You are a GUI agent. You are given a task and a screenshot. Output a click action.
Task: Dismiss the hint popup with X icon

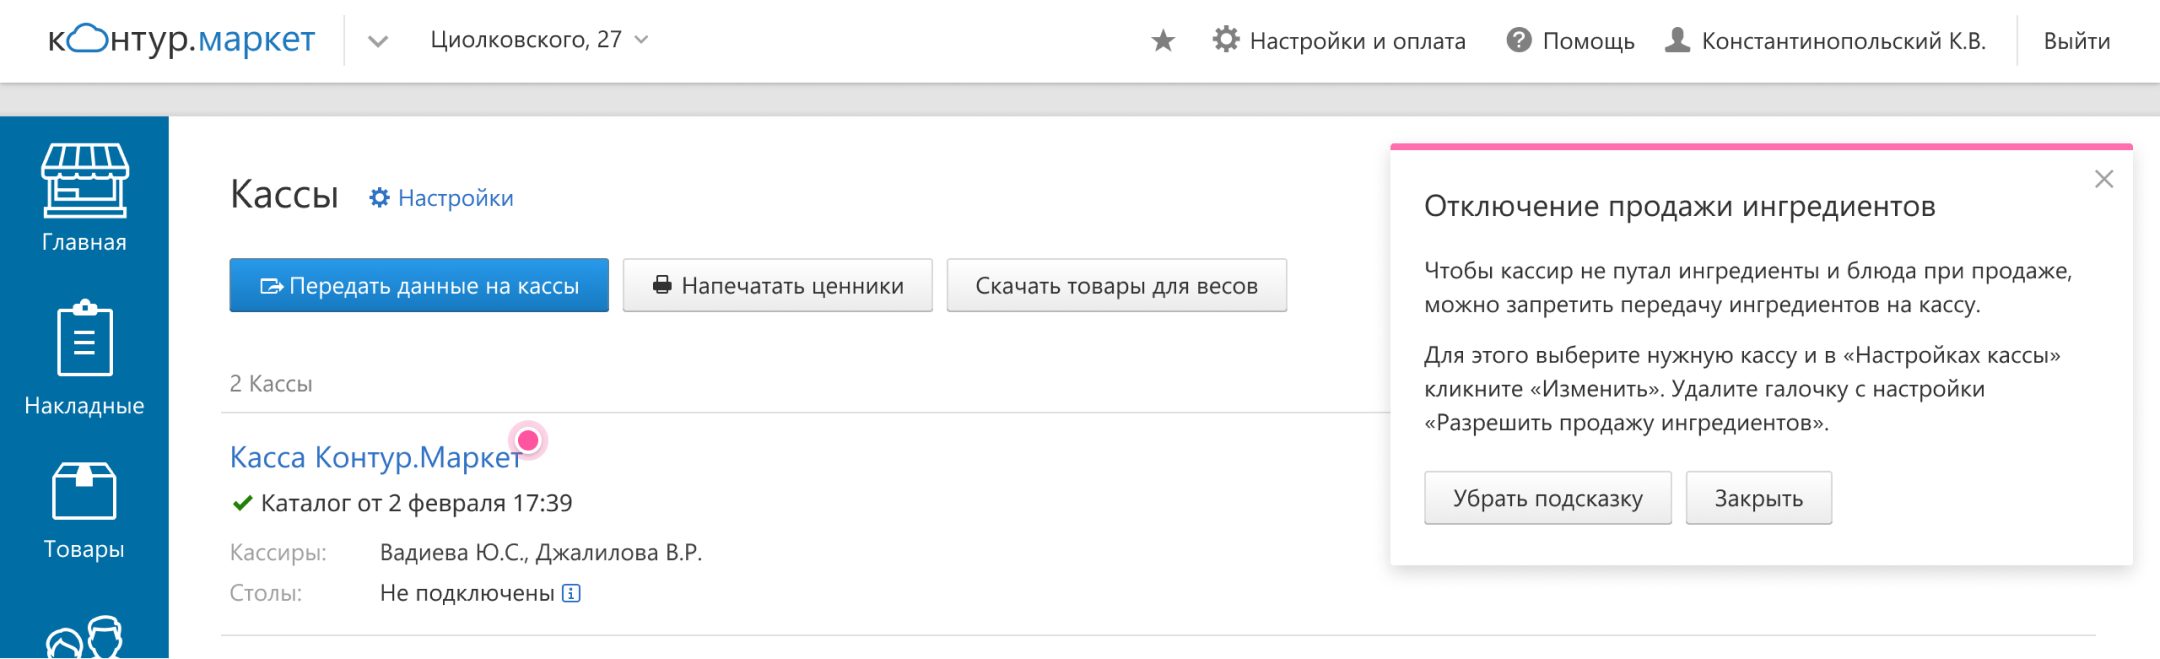[2103, 179]
